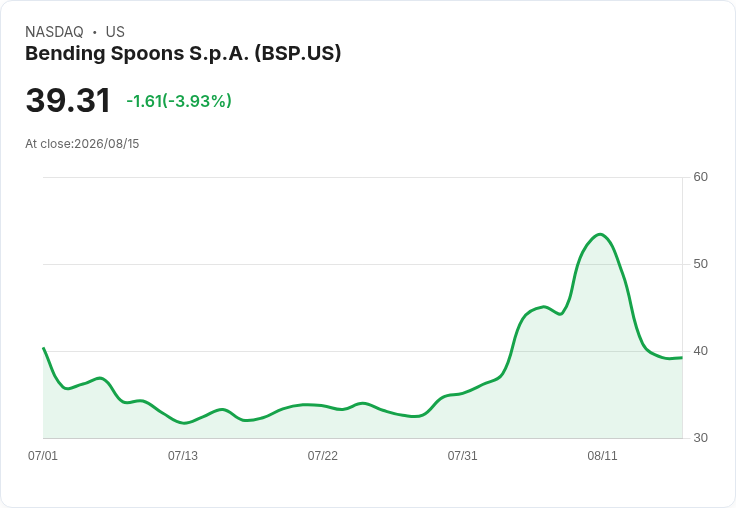The width and height of the screenshot is (736, 508).
Task: Select the 07/13 x-axis date label
Action: (x=183, y=455)
